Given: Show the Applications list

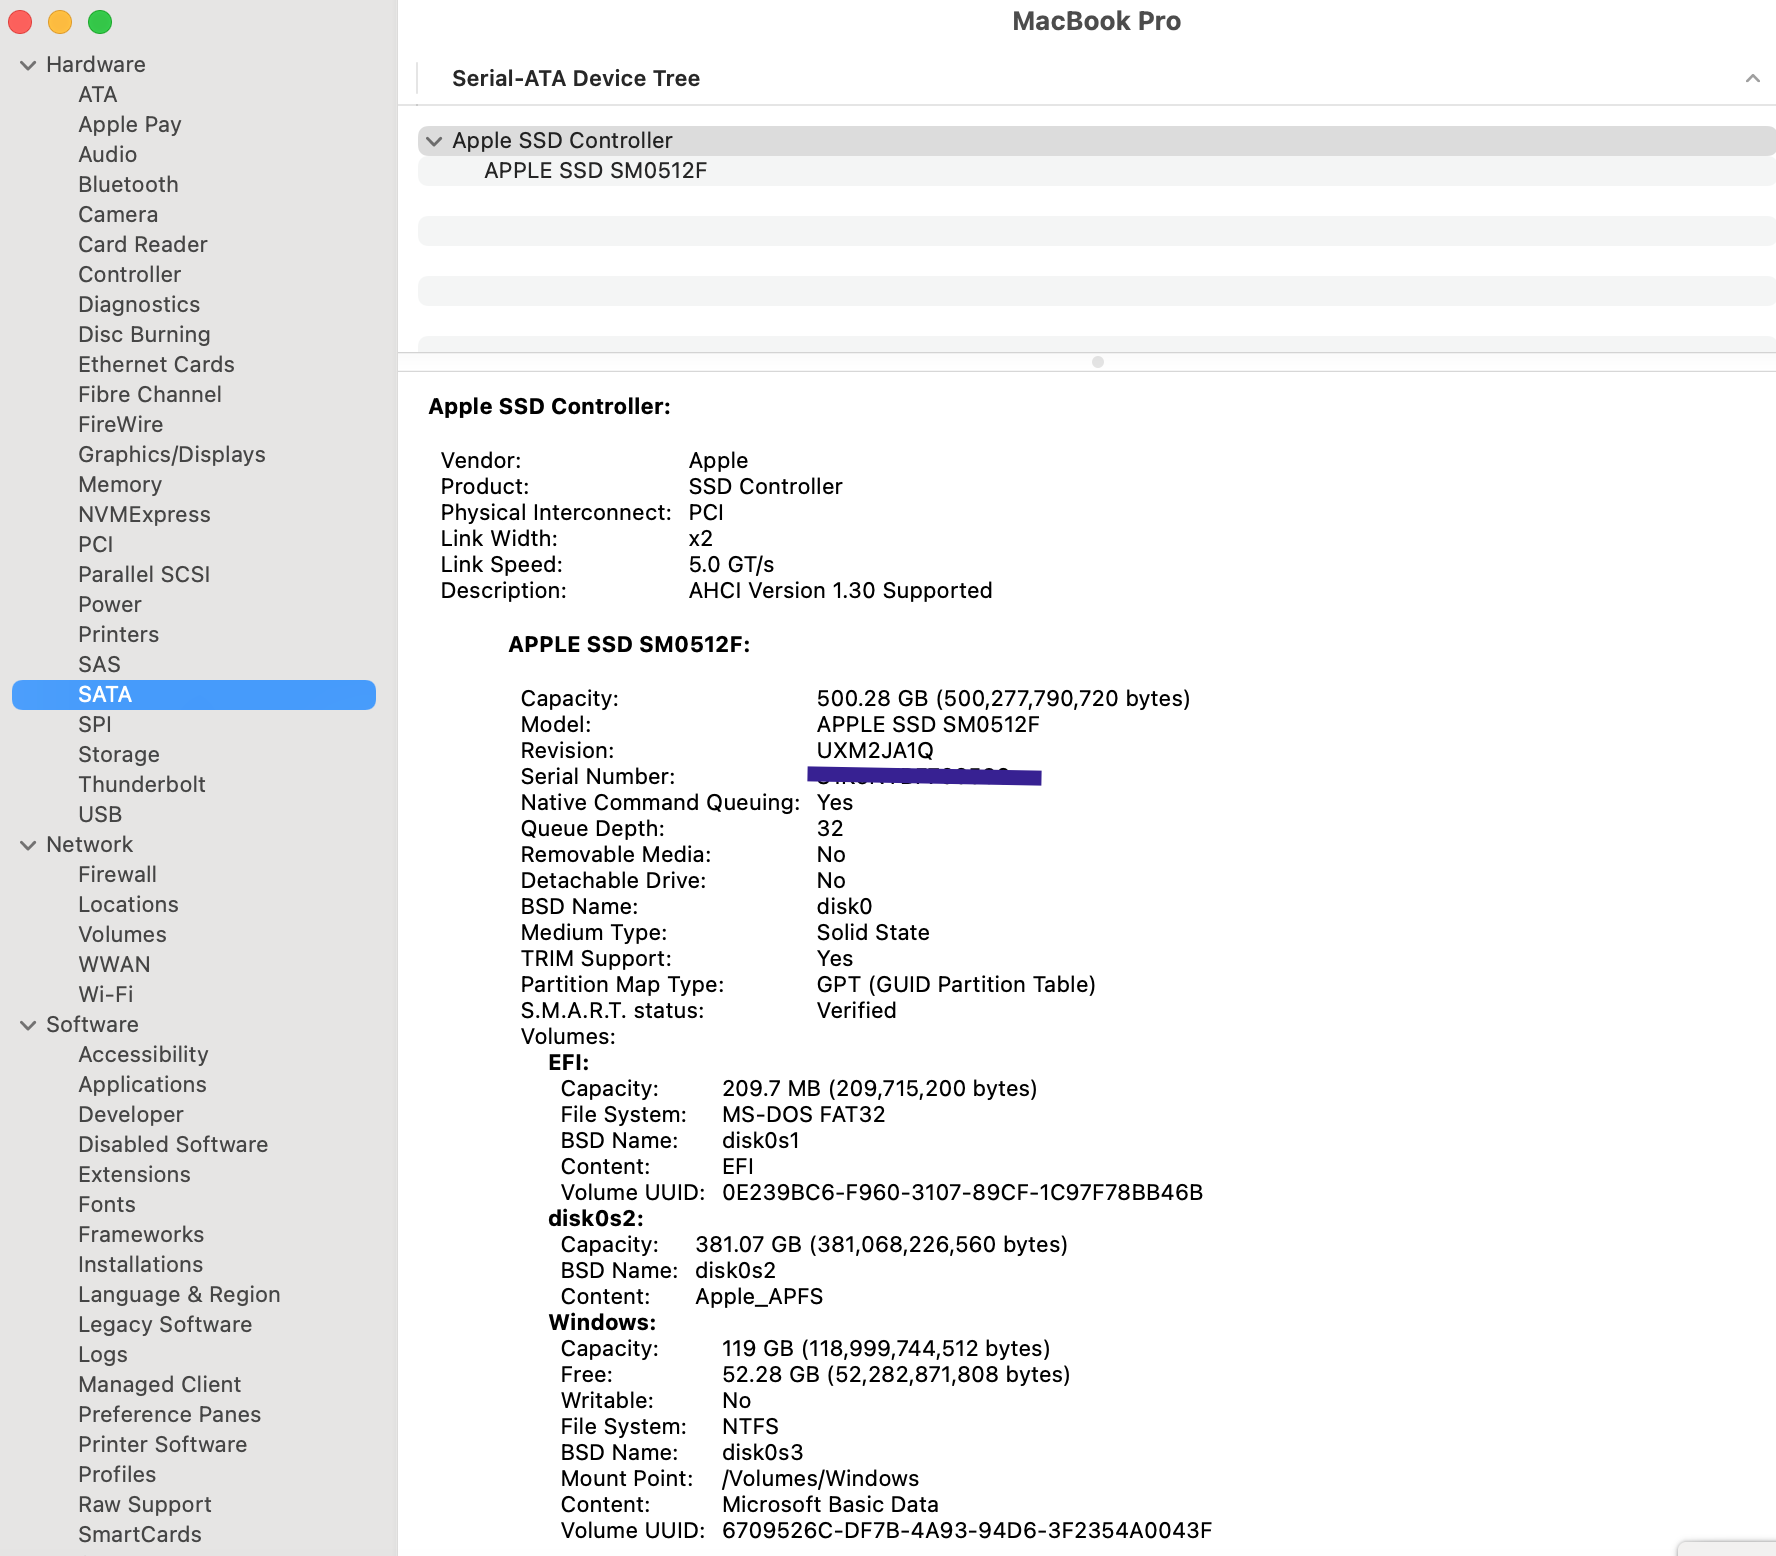Looking at the screenshot, I should (142, 1085).
